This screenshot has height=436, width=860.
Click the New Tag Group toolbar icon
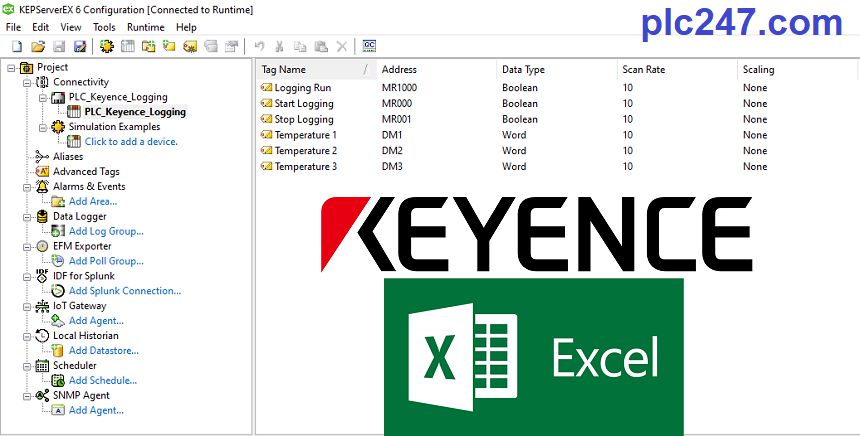click(x=149, y=46)
